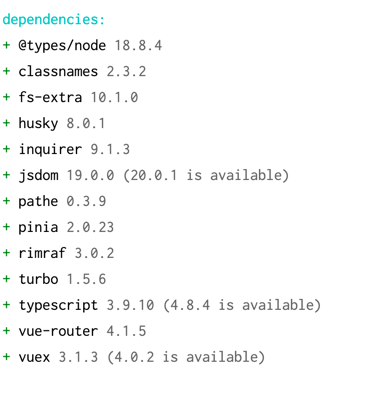Click version '2.3.2' next to classnames
The image size is (369, 395).
(126, 71)
